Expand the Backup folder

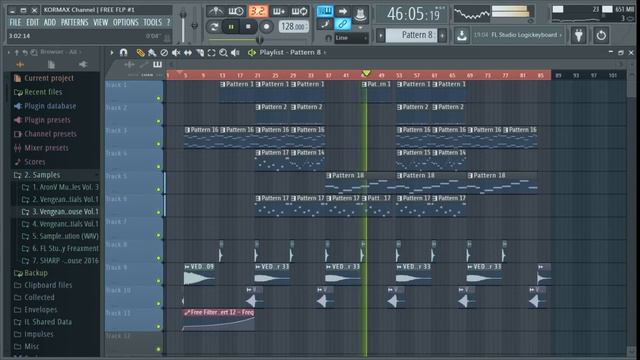(36, 273)
